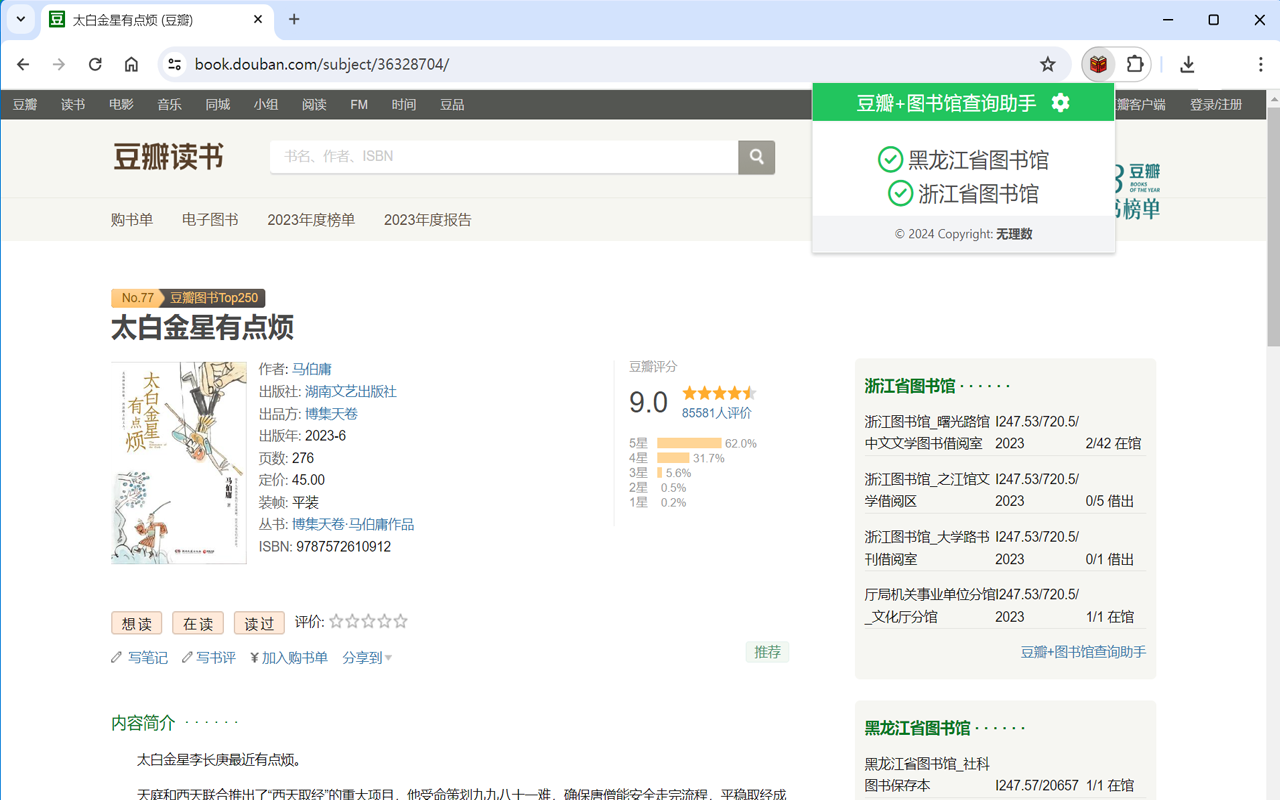
Task: Click the pencil icon next to 写笔记
Action: pos(117,657)
